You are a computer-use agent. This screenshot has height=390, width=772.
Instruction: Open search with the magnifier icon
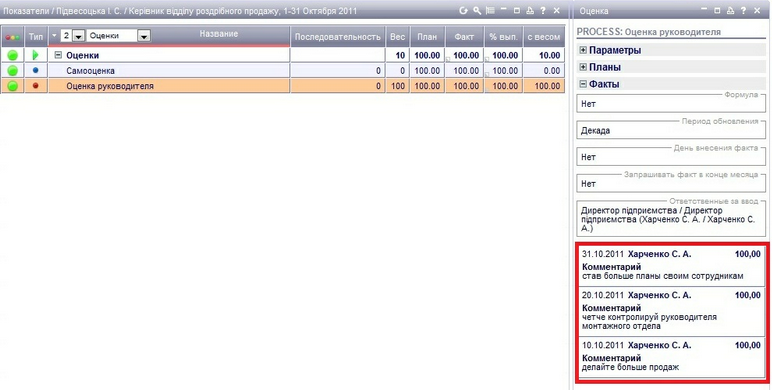click(477, 10)
